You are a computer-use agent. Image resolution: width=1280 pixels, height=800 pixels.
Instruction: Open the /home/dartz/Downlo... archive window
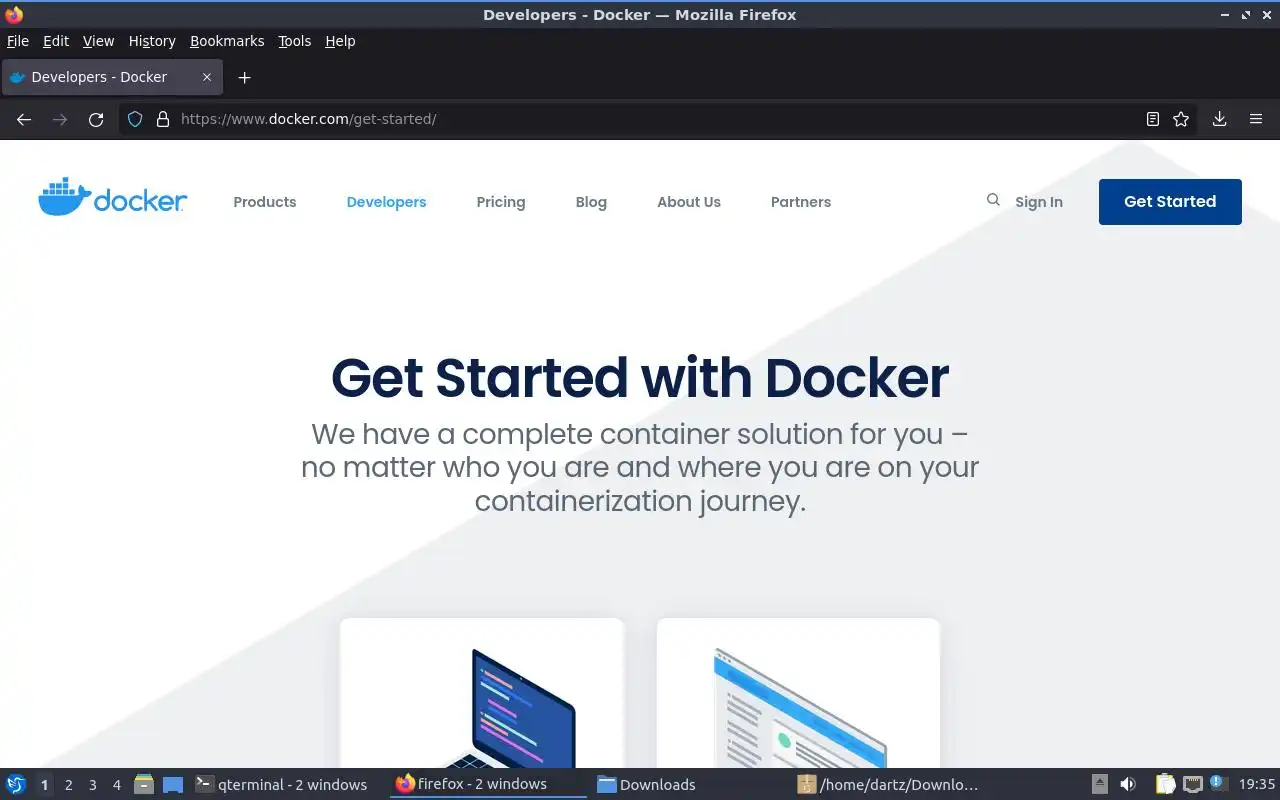coord(891,784)
